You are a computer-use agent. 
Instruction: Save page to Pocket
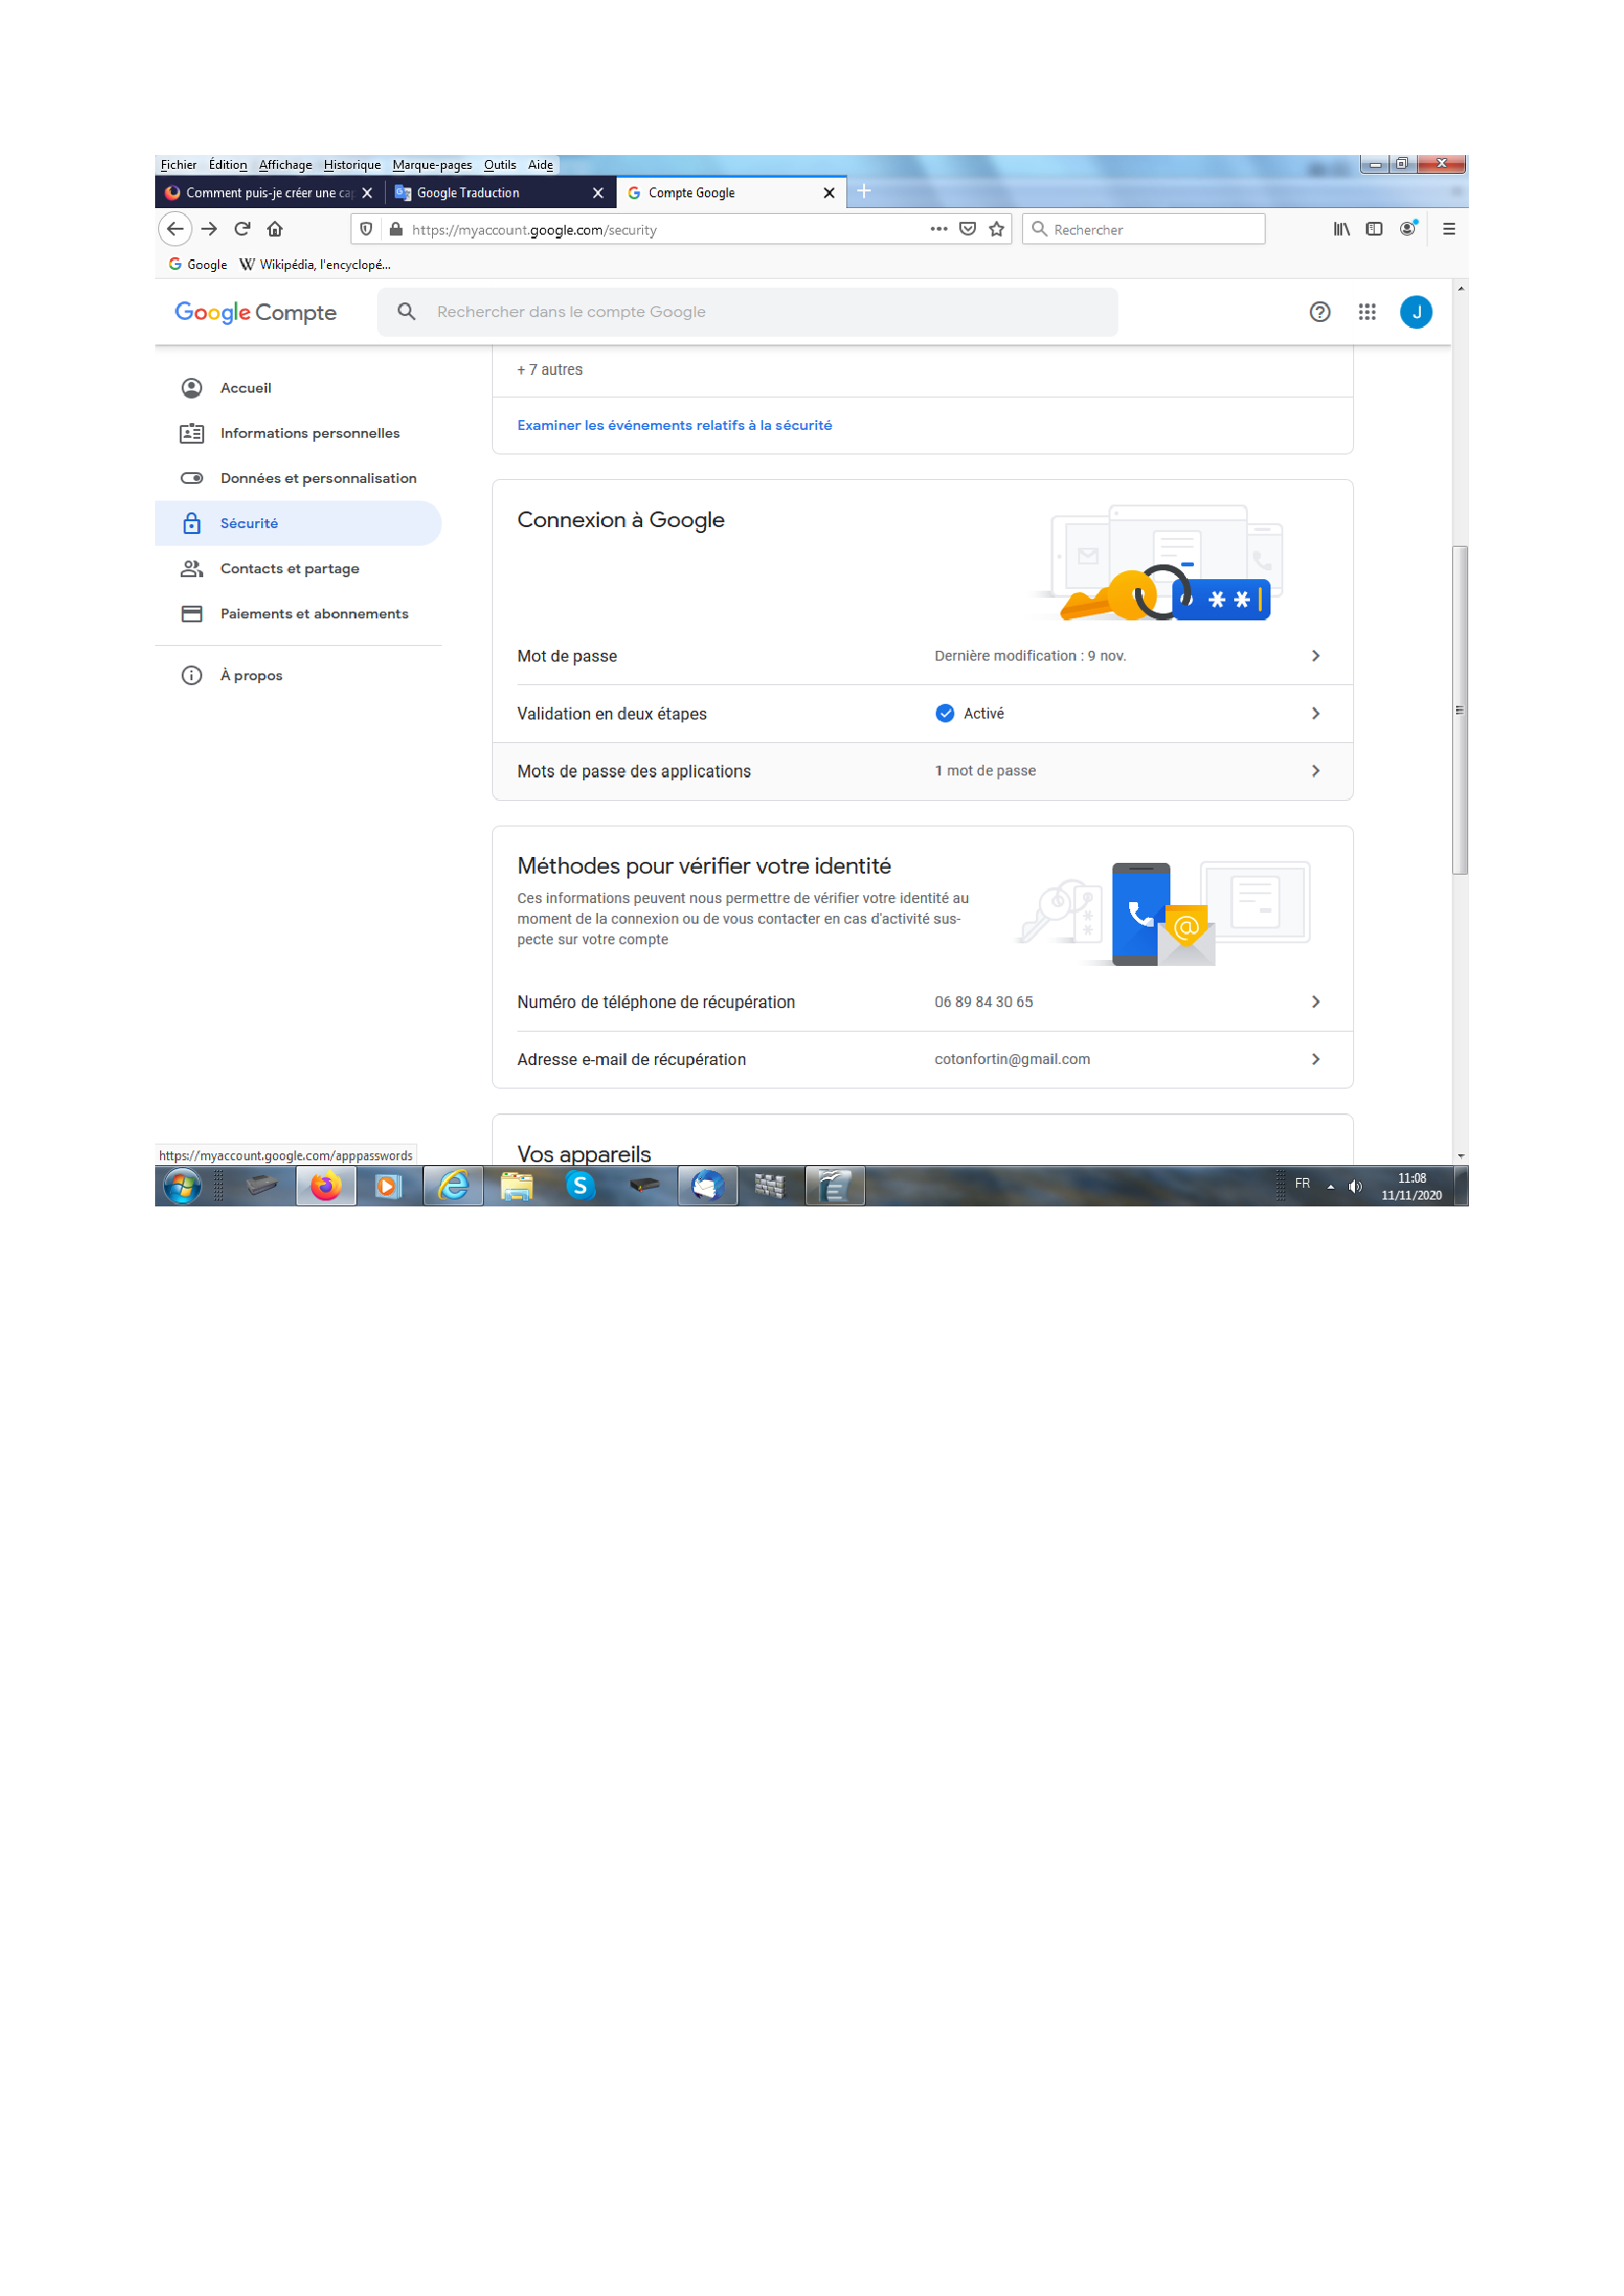[x=968, y=229]
